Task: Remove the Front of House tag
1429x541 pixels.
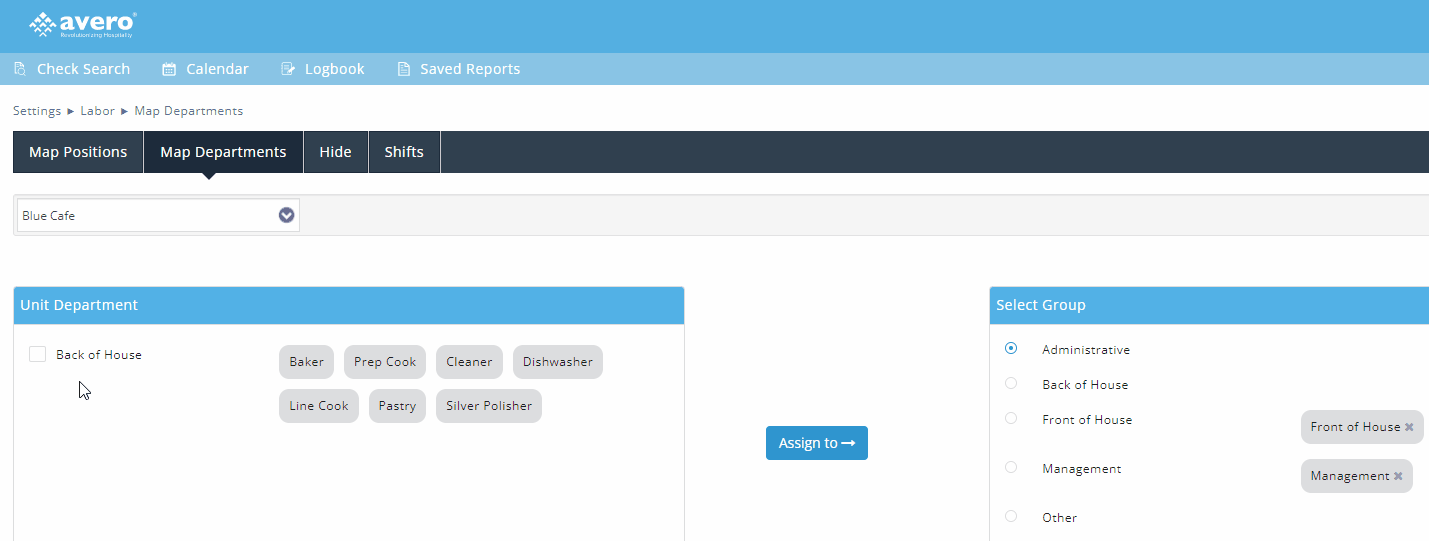Action: point(1409,427)
